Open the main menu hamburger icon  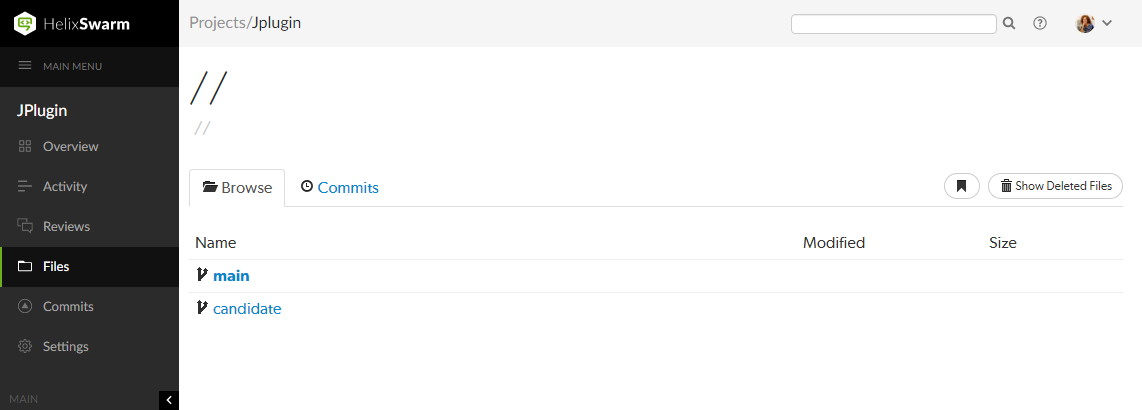[25, 66]
